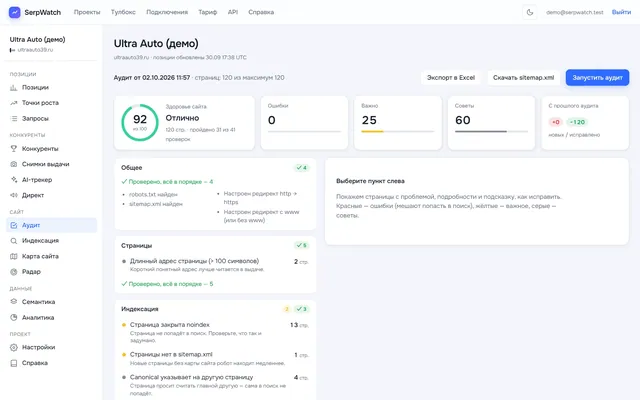This screenshot has width=640, height=400.
Task: Click Ultra Auto (демо) project name in sidebar
Action: [38, 40]
